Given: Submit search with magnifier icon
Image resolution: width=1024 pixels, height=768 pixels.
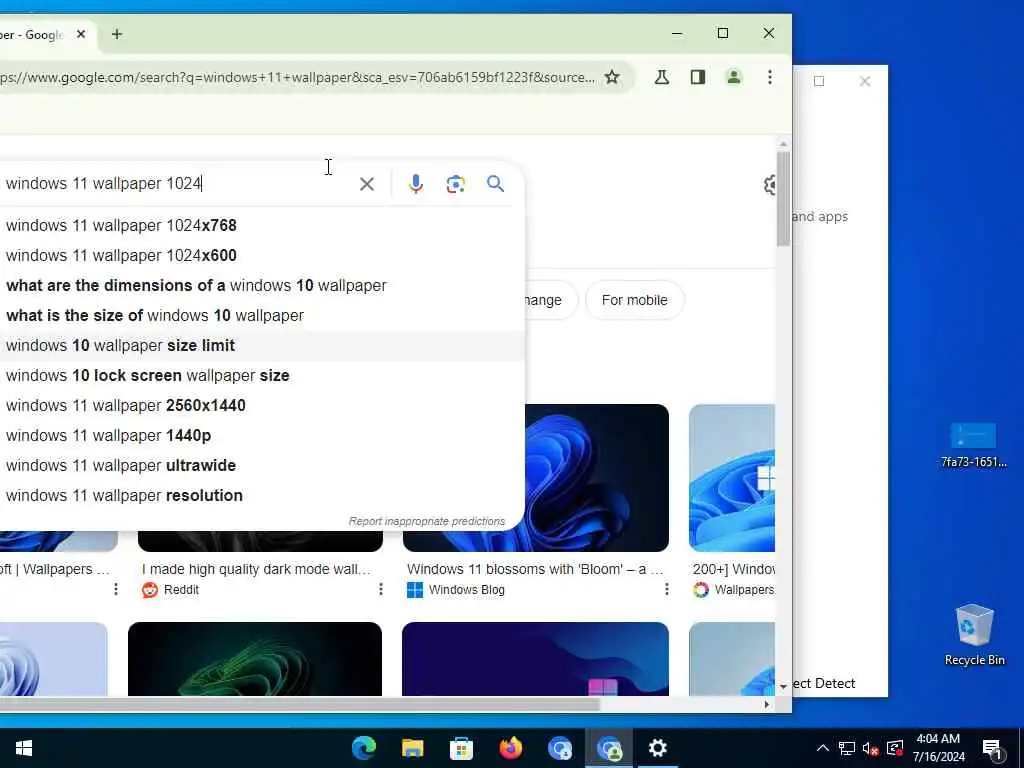Looking at the screenshot, I should click(x=495, y=184).
